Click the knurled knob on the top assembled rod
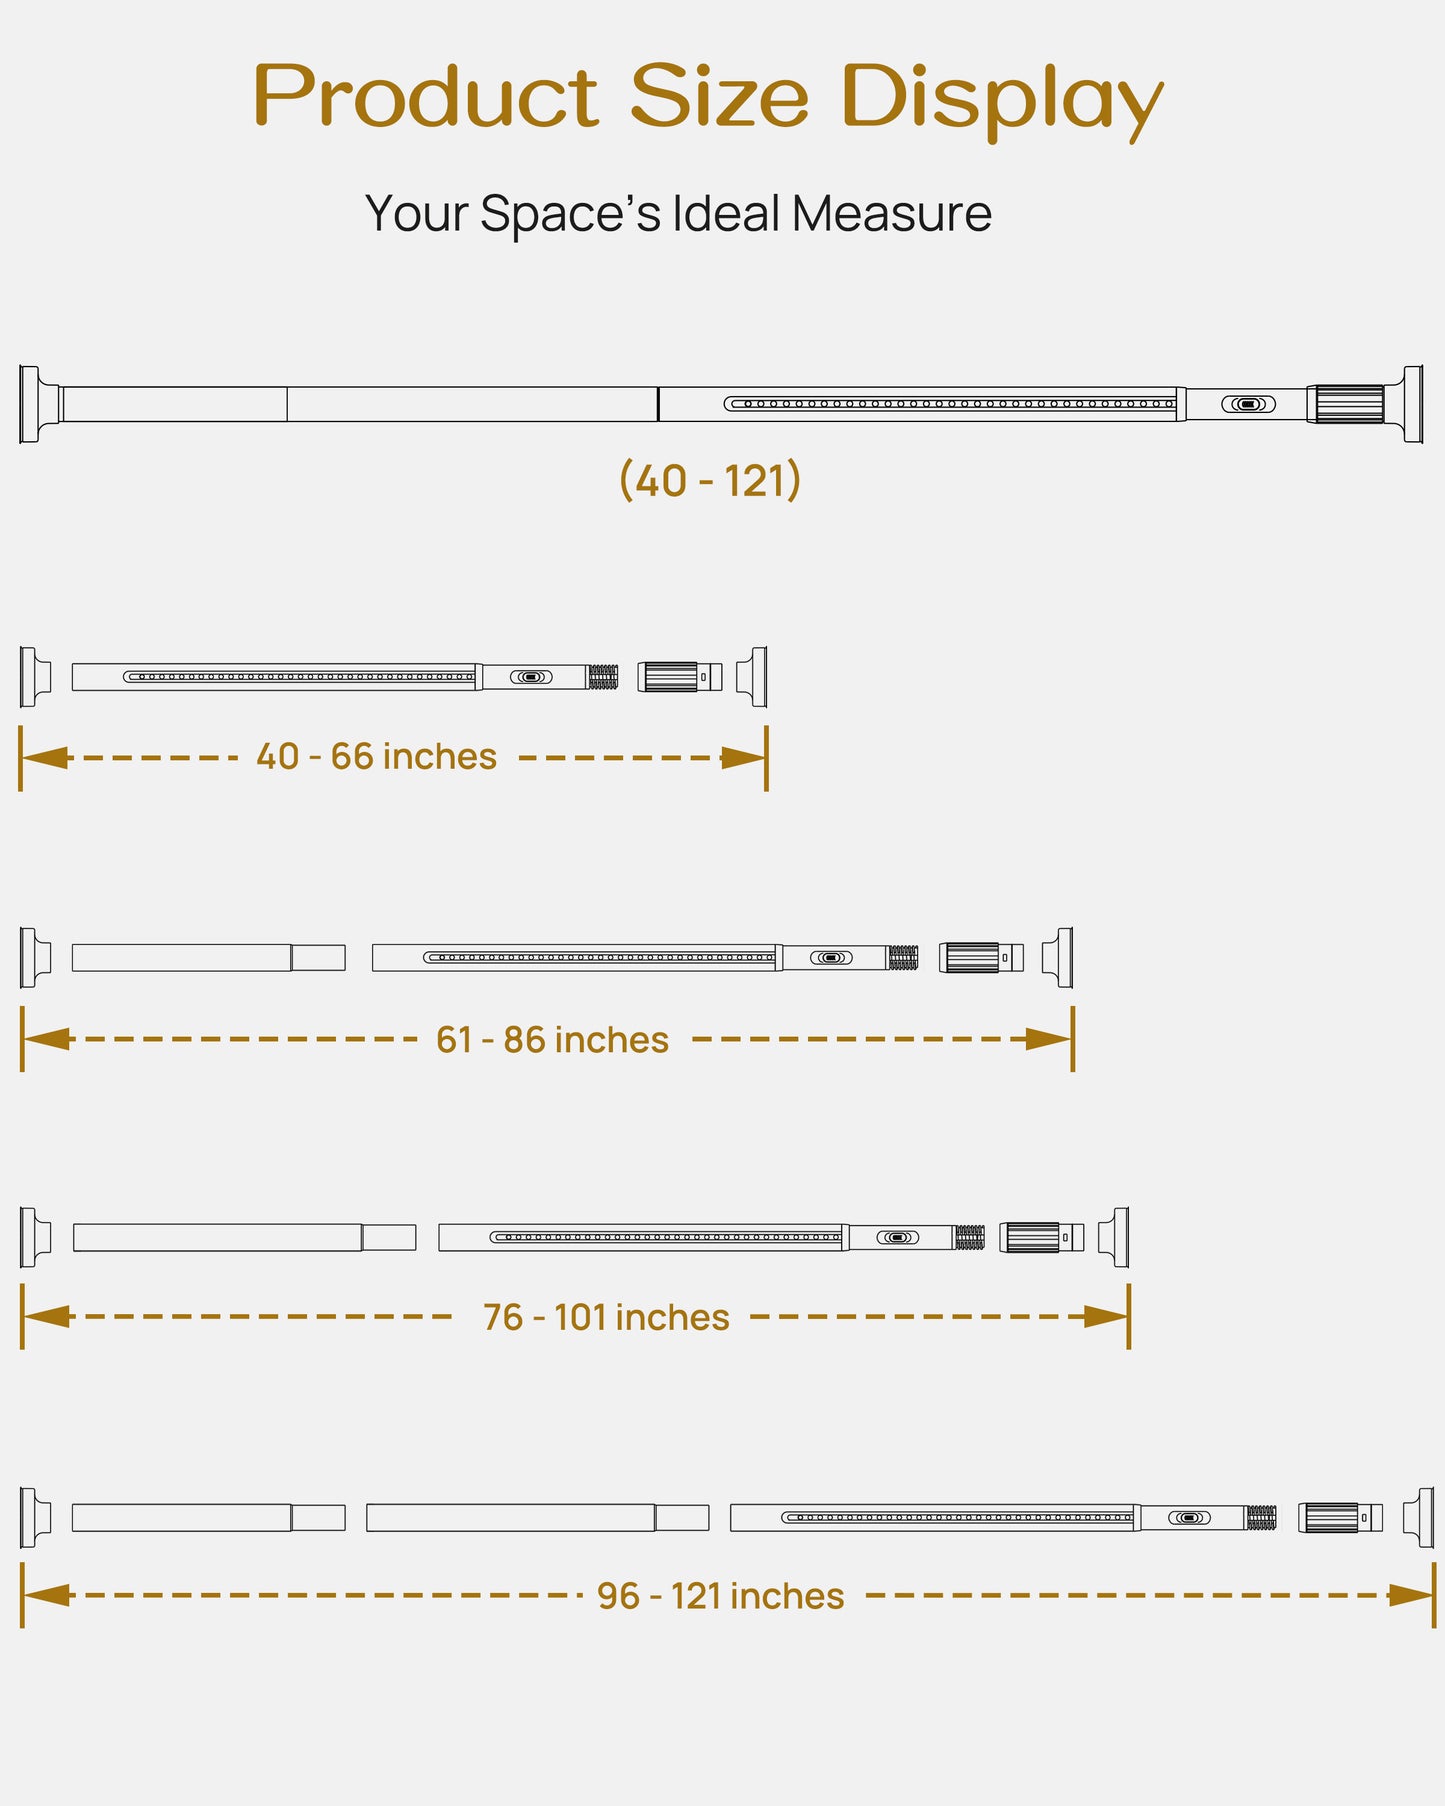1445x1806 pixels. [1349, 404]
